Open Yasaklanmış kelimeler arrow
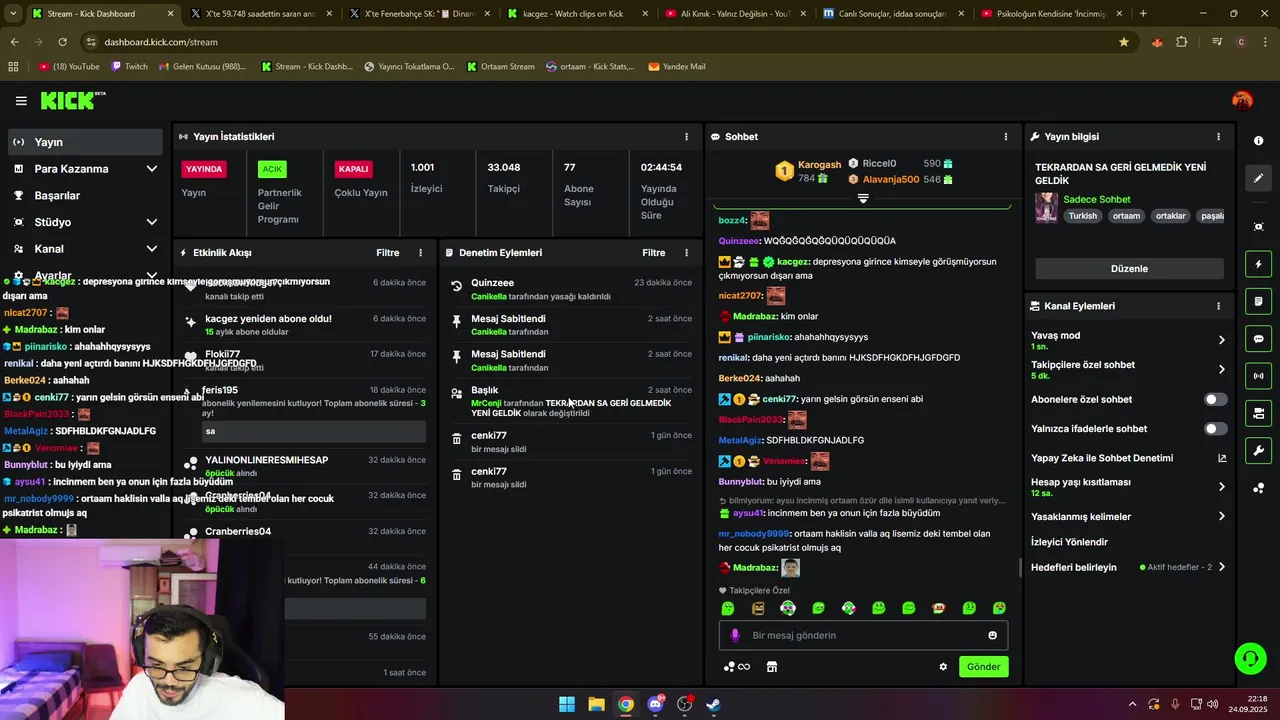The image size is (1280, 720). coord(1221,517)
